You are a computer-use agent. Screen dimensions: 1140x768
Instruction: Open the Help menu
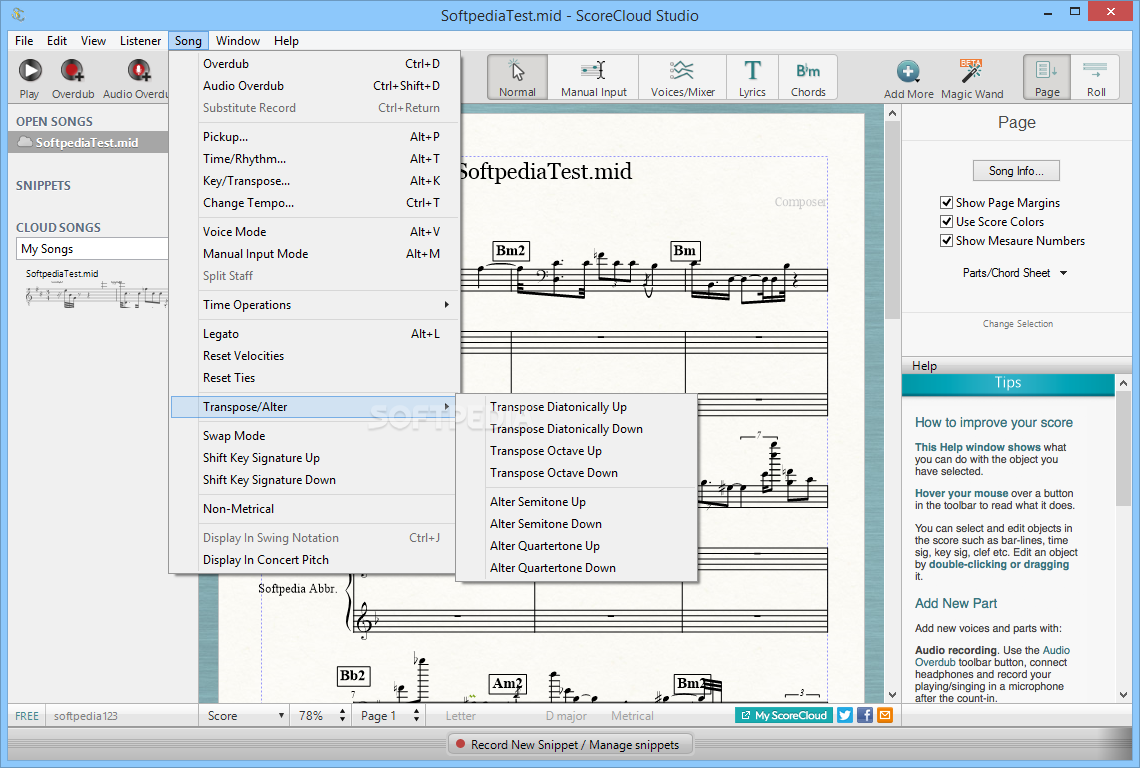point(286,41)
